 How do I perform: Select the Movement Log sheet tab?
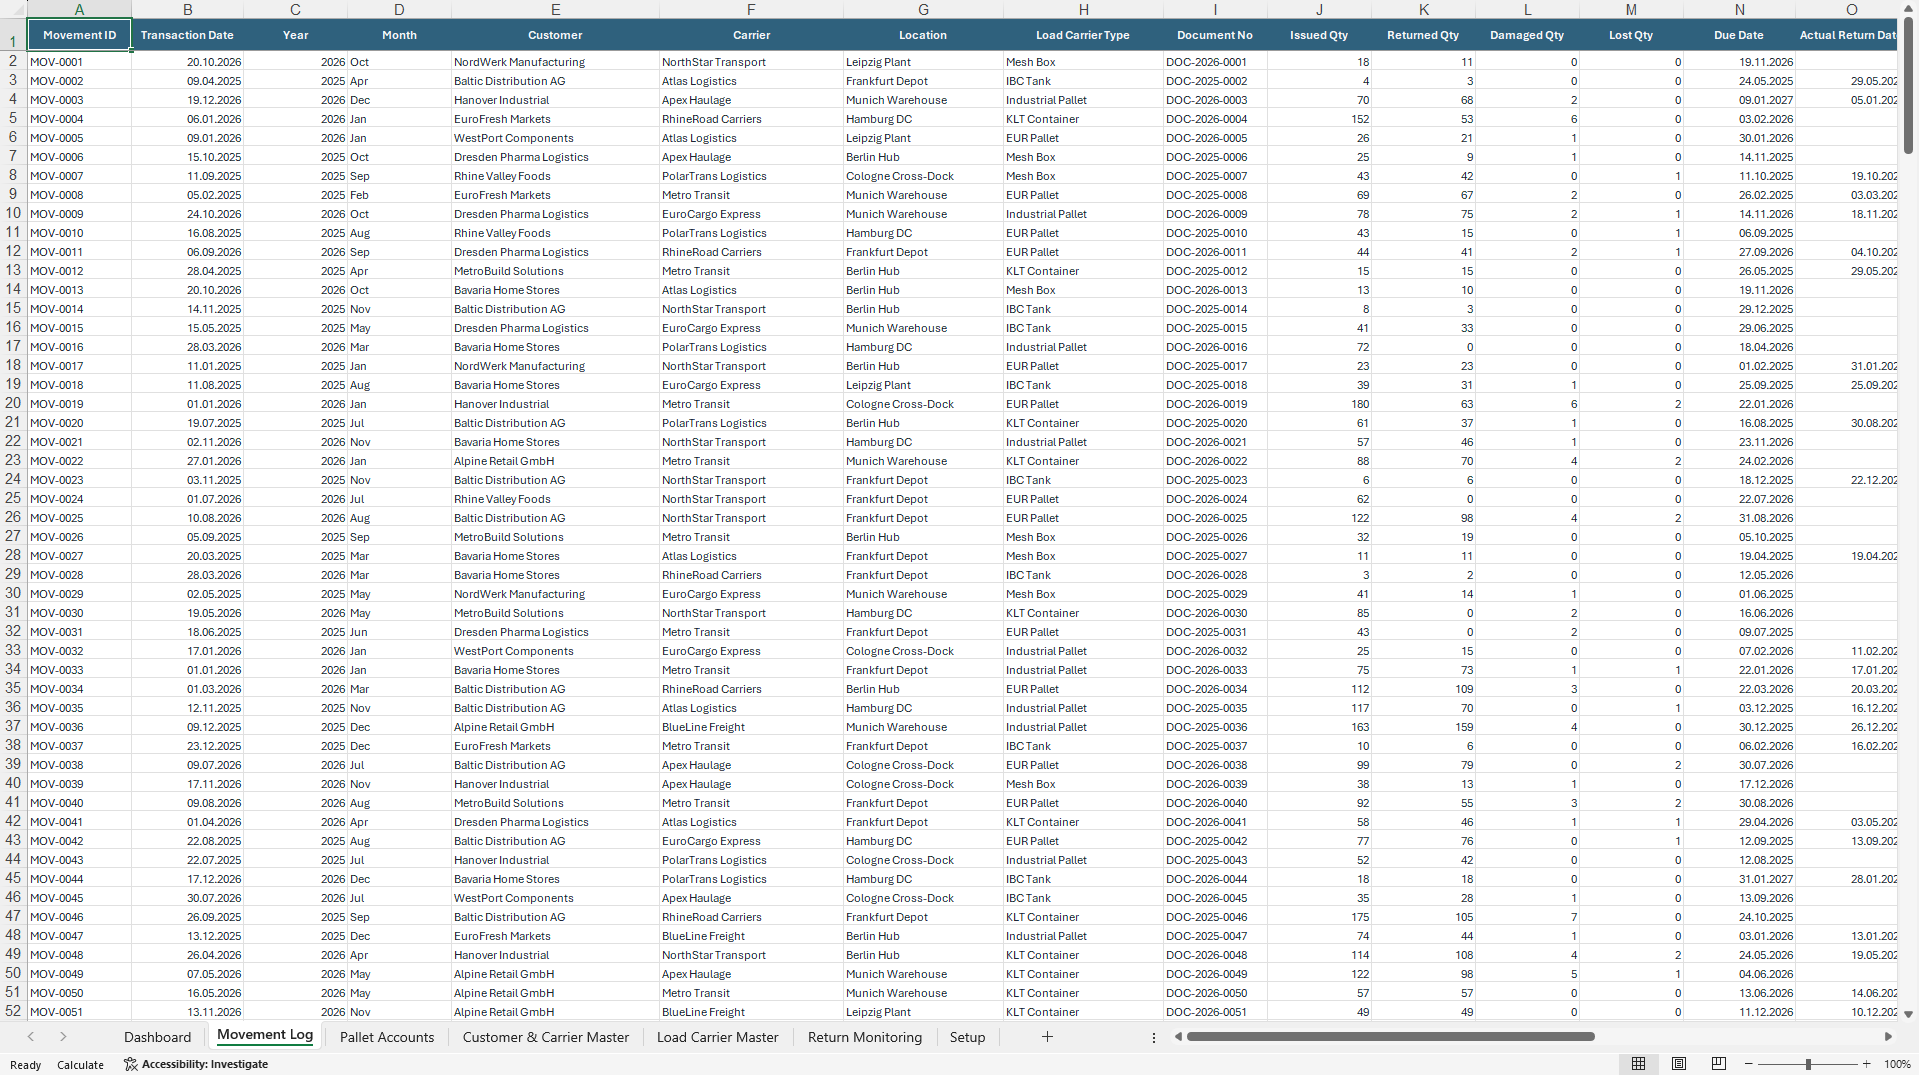click(265, 1036)
